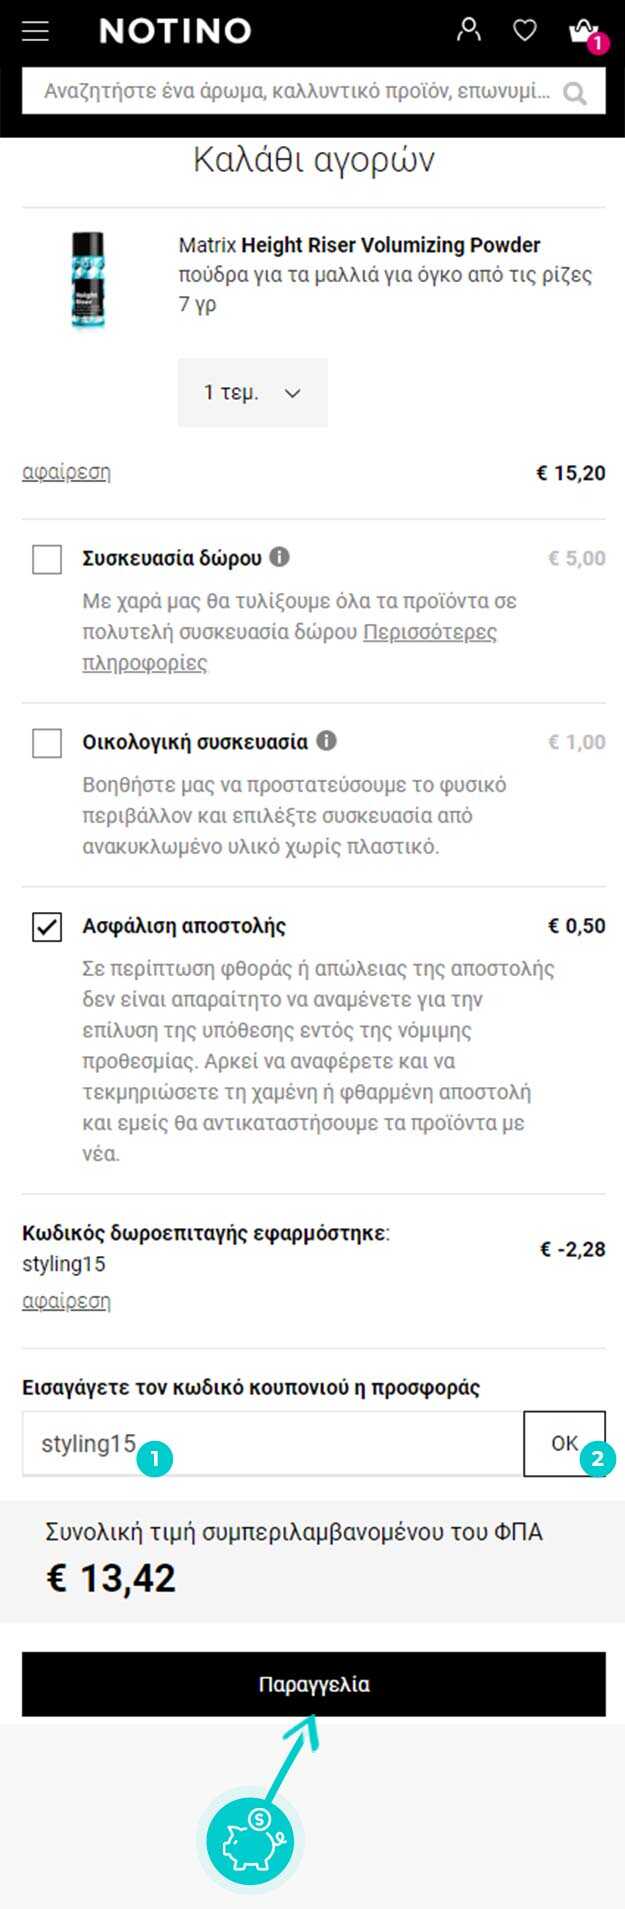
Task: Click the search magnifier icon
Action: (575, 94)
